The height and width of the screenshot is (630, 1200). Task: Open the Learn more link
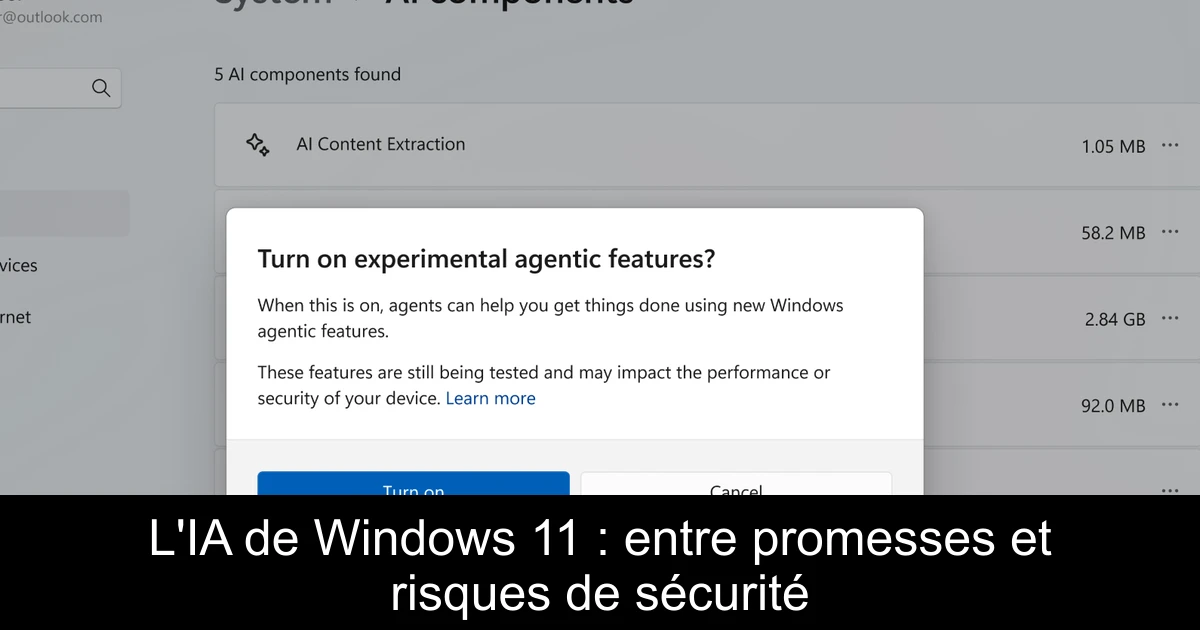pyautogui.click(x=490, y=398)
